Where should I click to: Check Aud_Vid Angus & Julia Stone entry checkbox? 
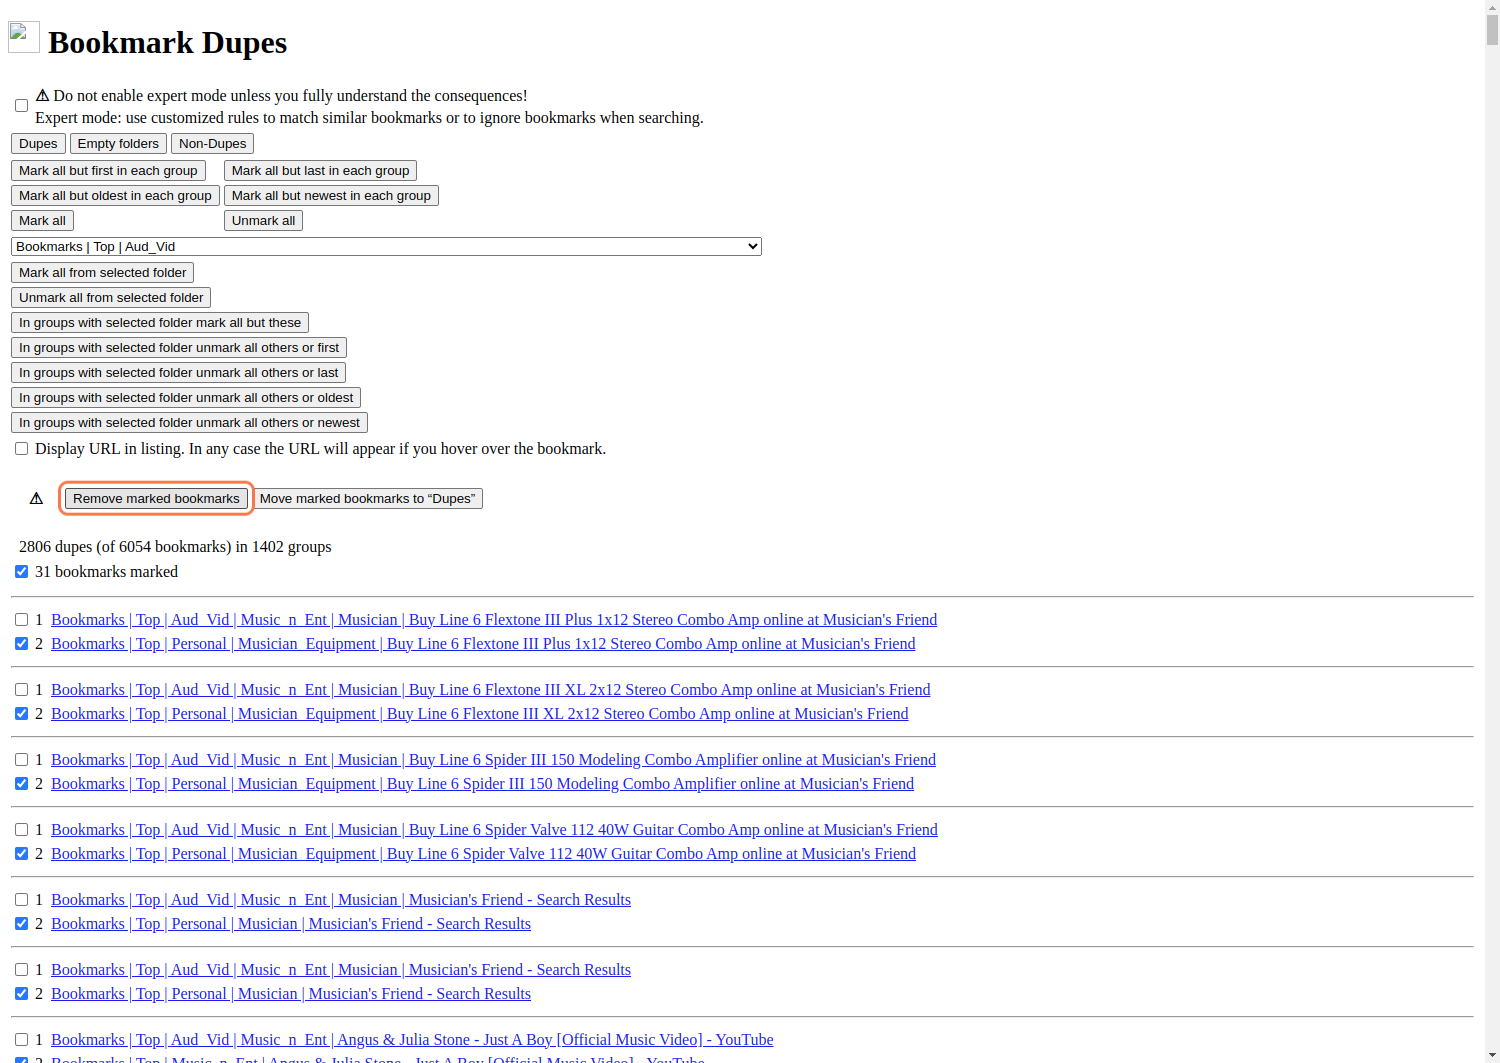(x=21, y=1040)
